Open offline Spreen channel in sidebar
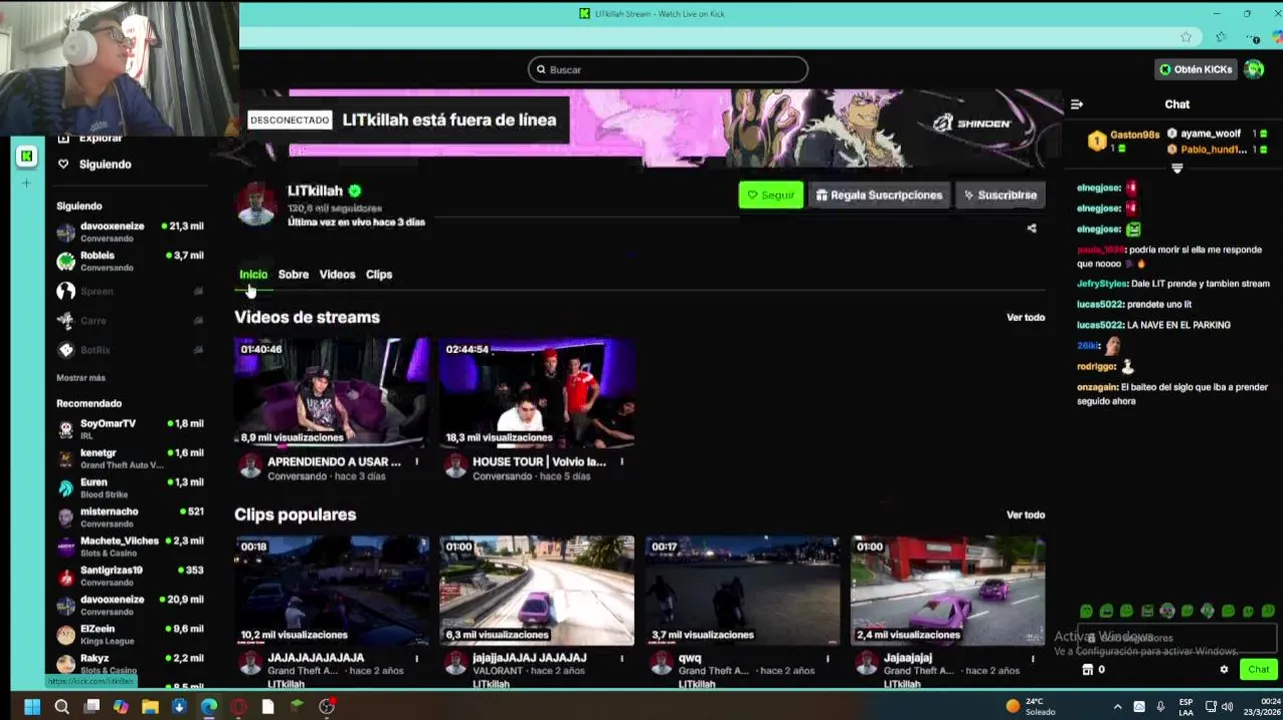This screenshot has height=720, width=1283. point(130,291)
